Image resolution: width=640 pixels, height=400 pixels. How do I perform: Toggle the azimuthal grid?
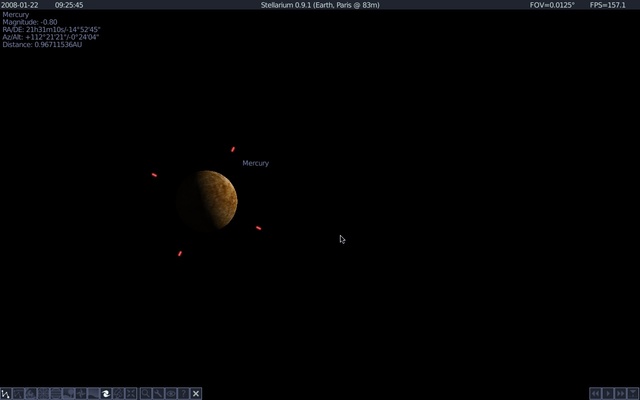coord(43,393)
